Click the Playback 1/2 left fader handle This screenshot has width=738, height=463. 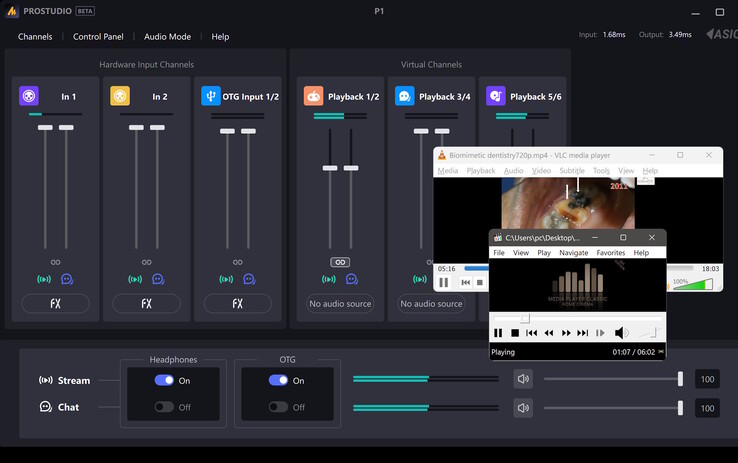click(330, 168)
